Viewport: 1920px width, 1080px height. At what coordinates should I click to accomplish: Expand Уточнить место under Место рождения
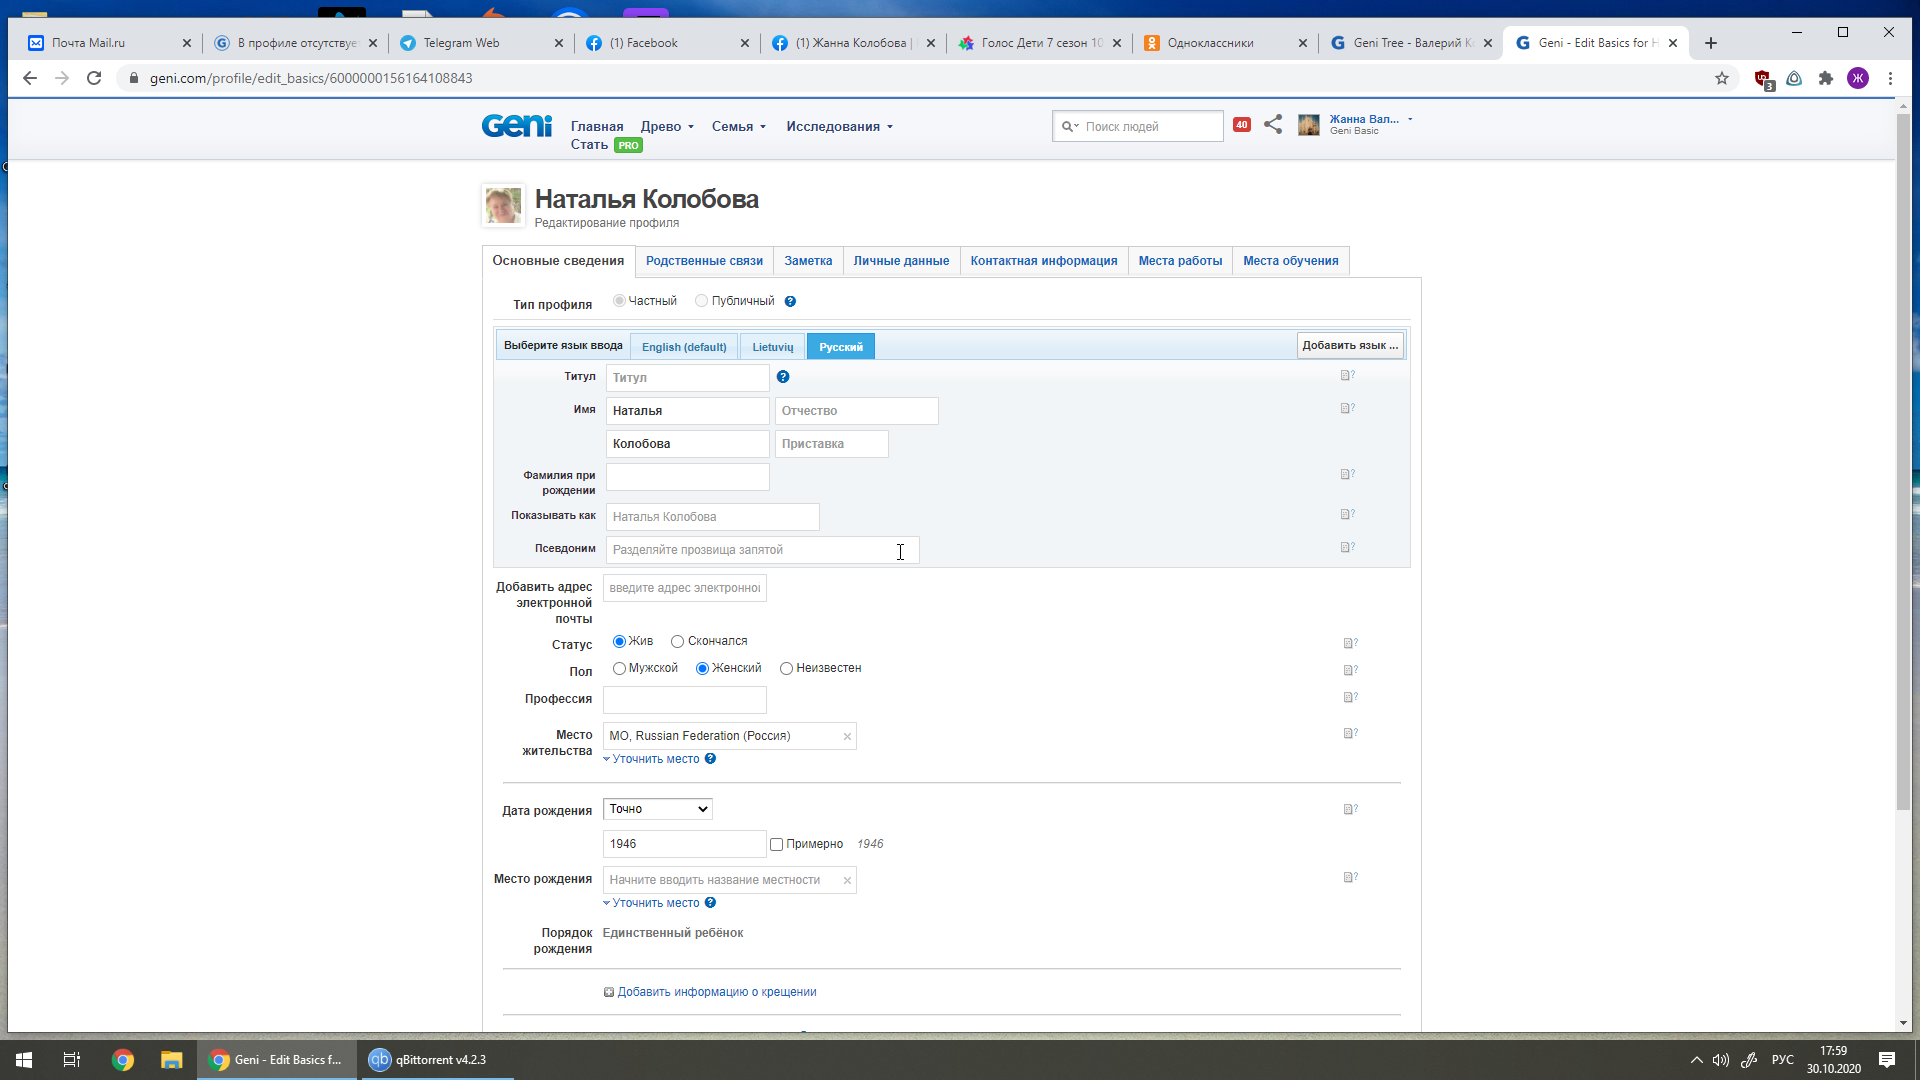coord(655,903)
